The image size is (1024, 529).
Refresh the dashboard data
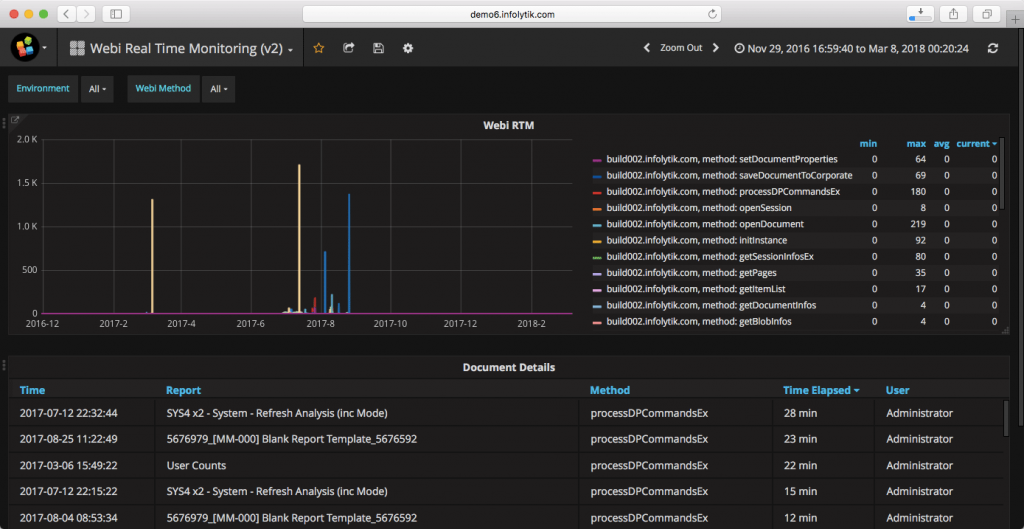click(993, 48)
